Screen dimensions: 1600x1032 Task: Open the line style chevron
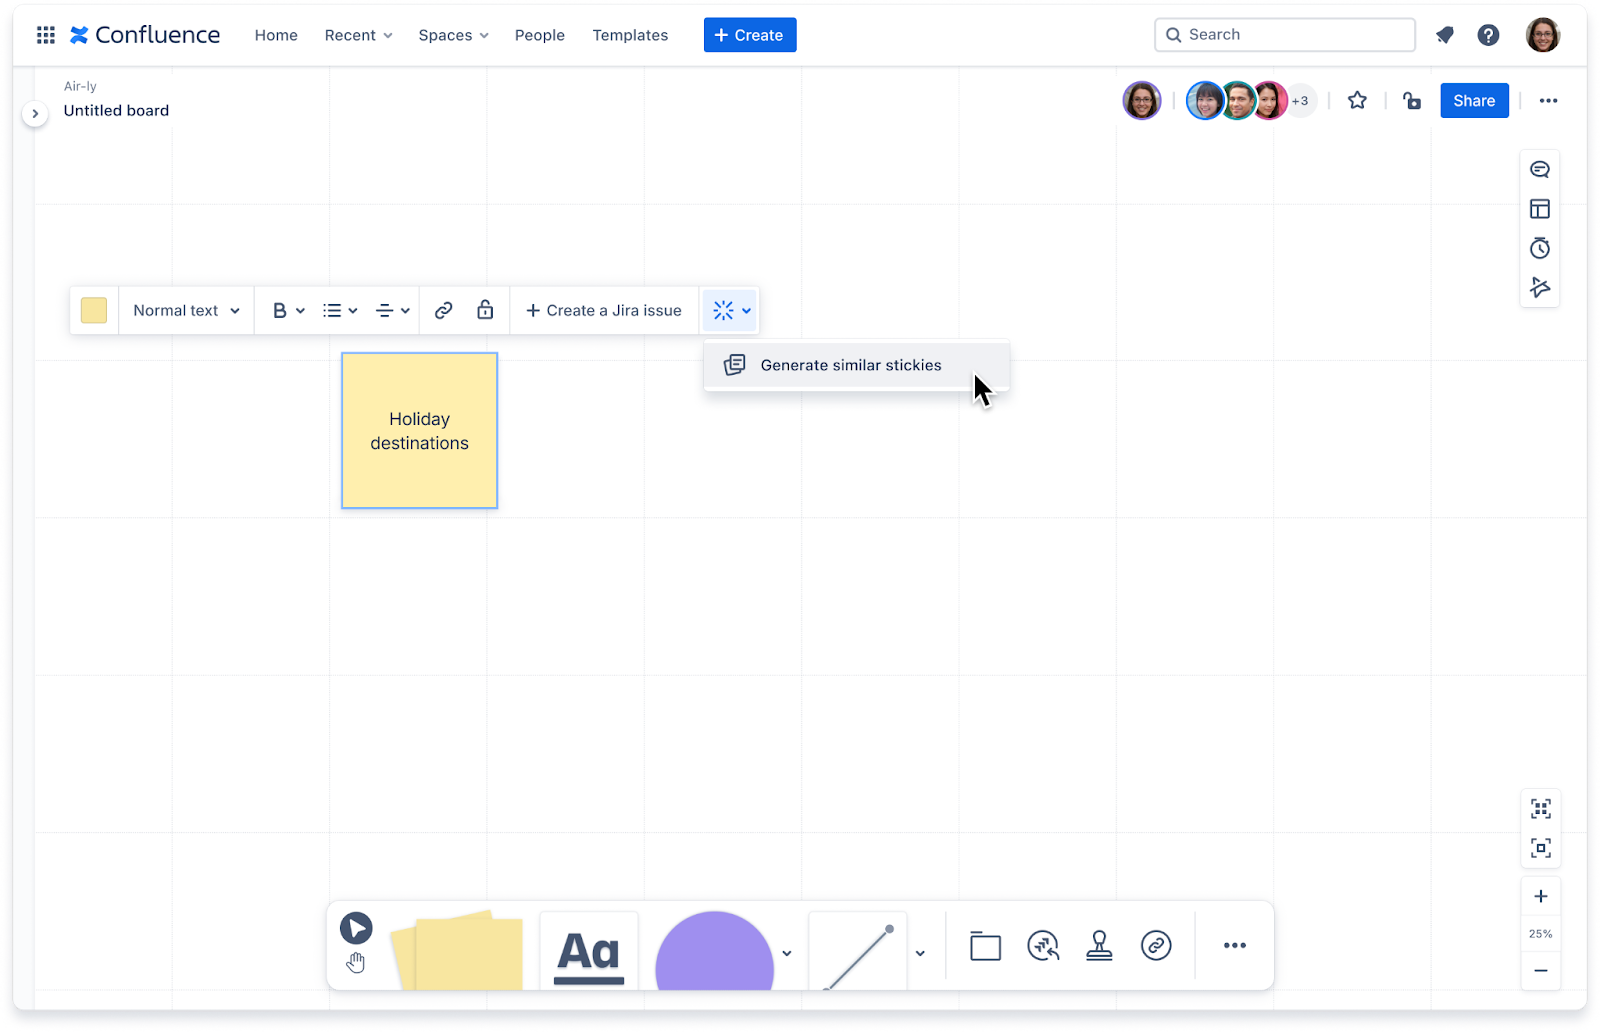pyautogui.click(x=921, y=952)
